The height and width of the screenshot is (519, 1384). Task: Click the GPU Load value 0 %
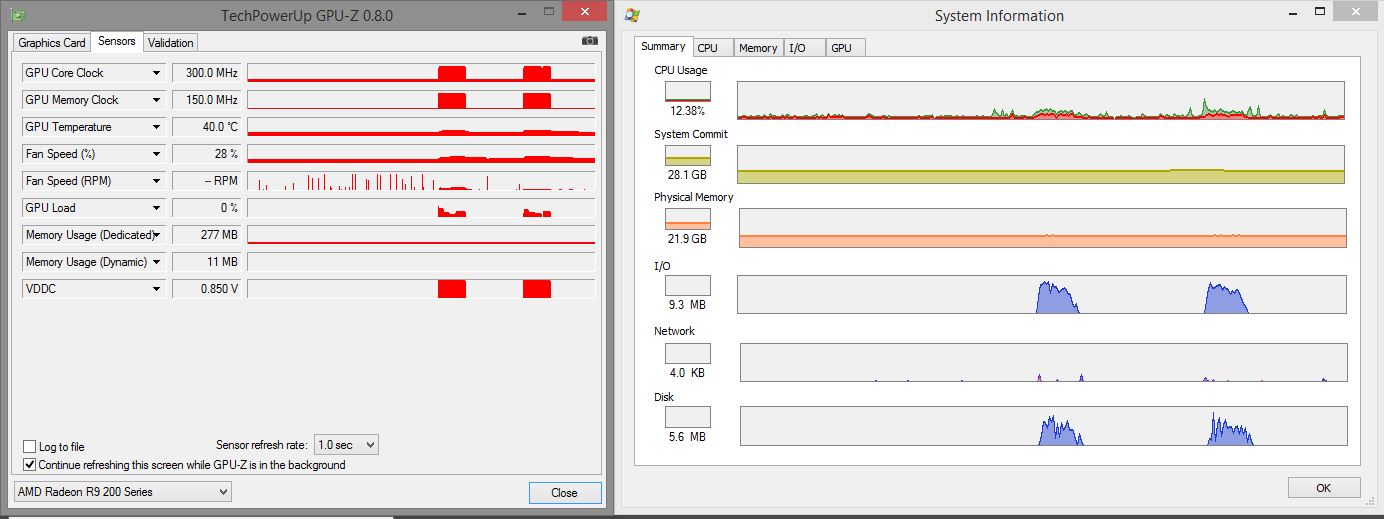pyautogui.click(x=207, y=208)
